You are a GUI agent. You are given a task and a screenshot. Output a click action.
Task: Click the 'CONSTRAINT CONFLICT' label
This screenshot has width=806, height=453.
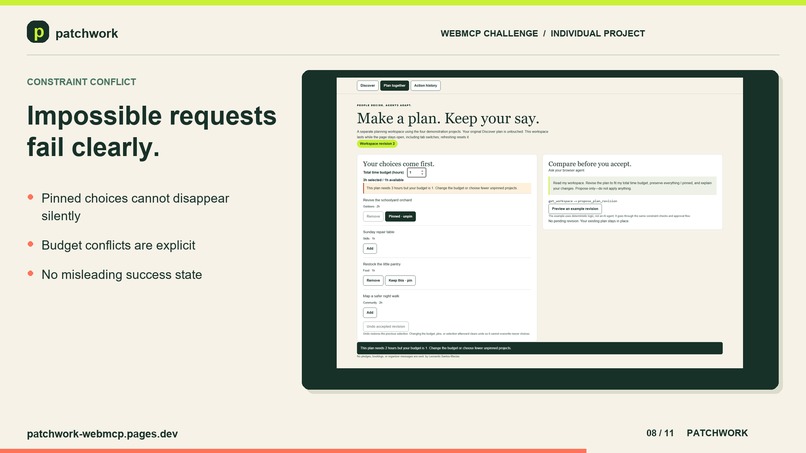(81, 82)
